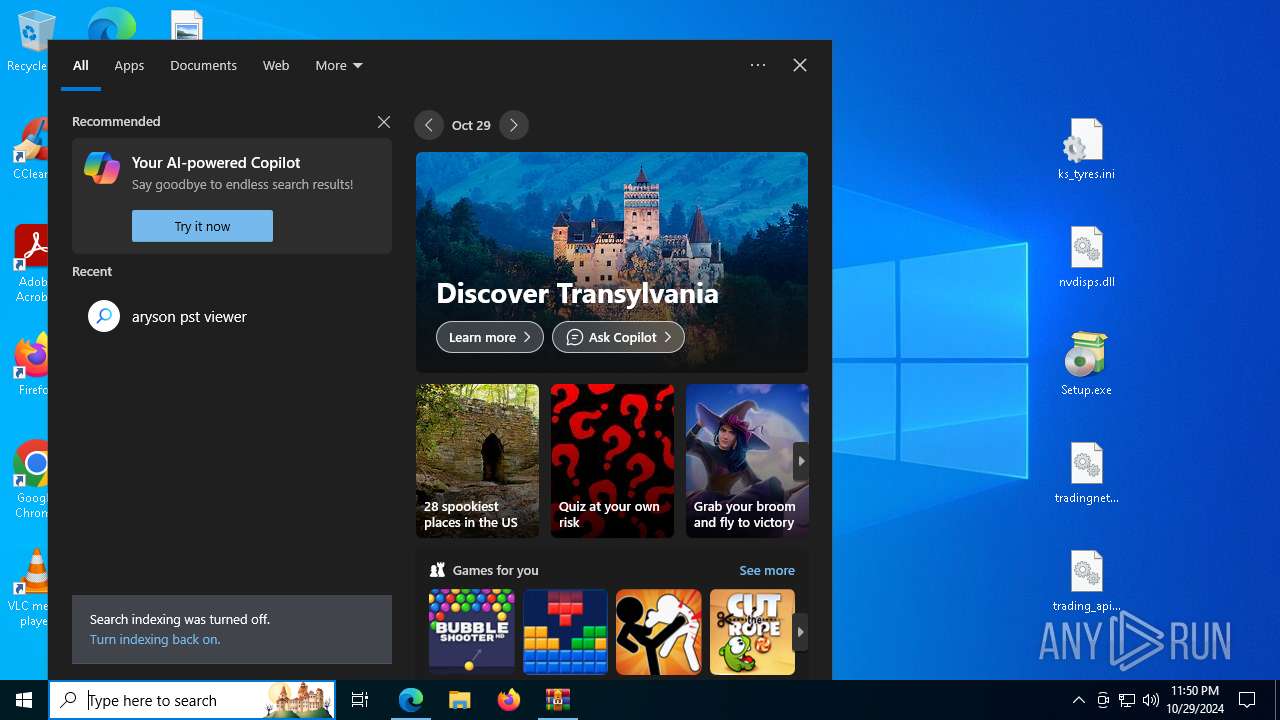Dismiss the Recommended section

(x=384, y=121)
